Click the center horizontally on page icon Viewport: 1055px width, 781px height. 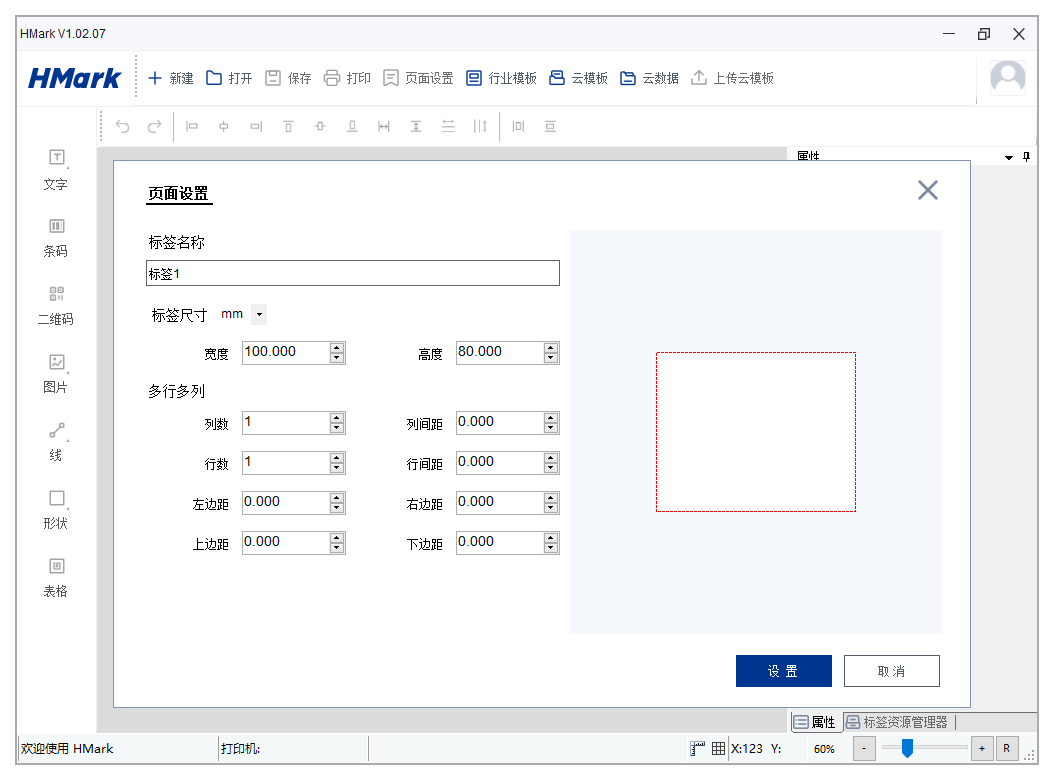518,126
